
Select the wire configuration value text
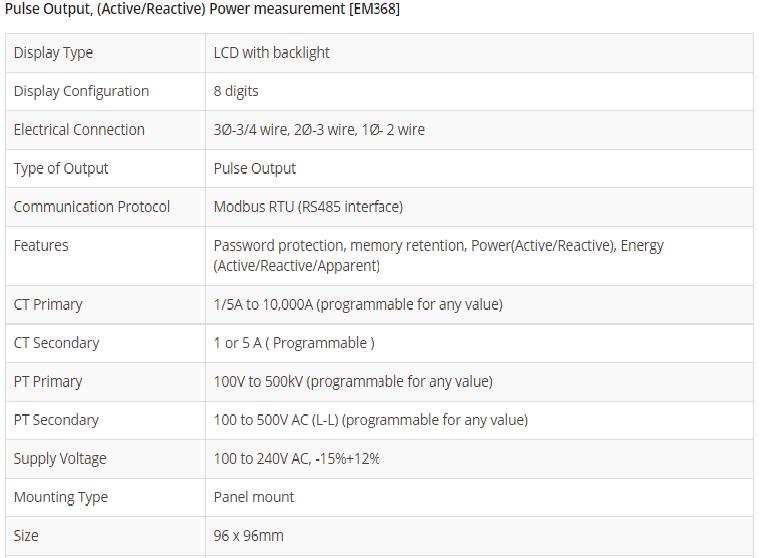tap(319, 130)
